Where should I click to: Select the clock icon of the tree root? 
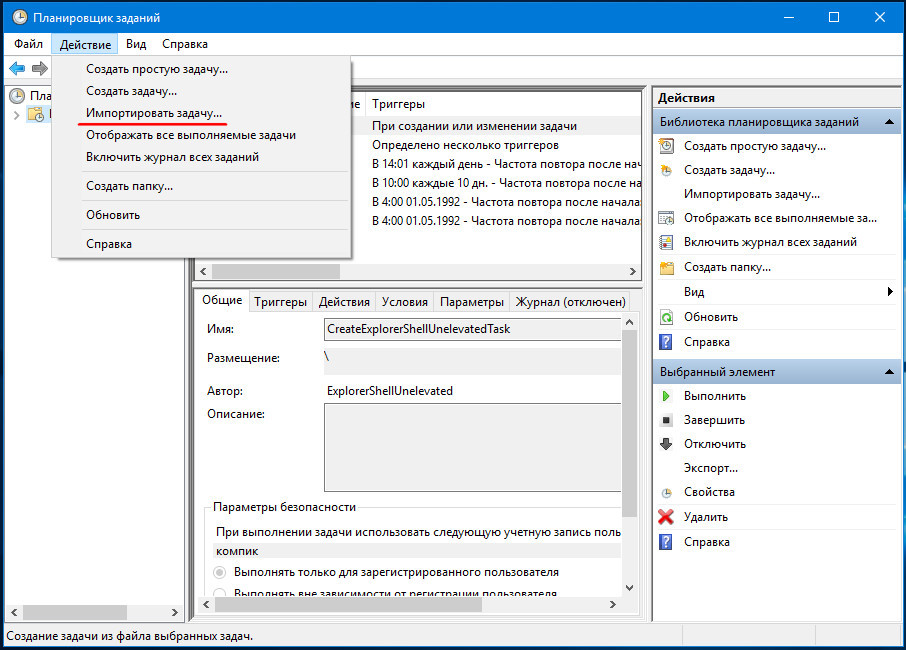pyautogui.click(x=17, y=96)
